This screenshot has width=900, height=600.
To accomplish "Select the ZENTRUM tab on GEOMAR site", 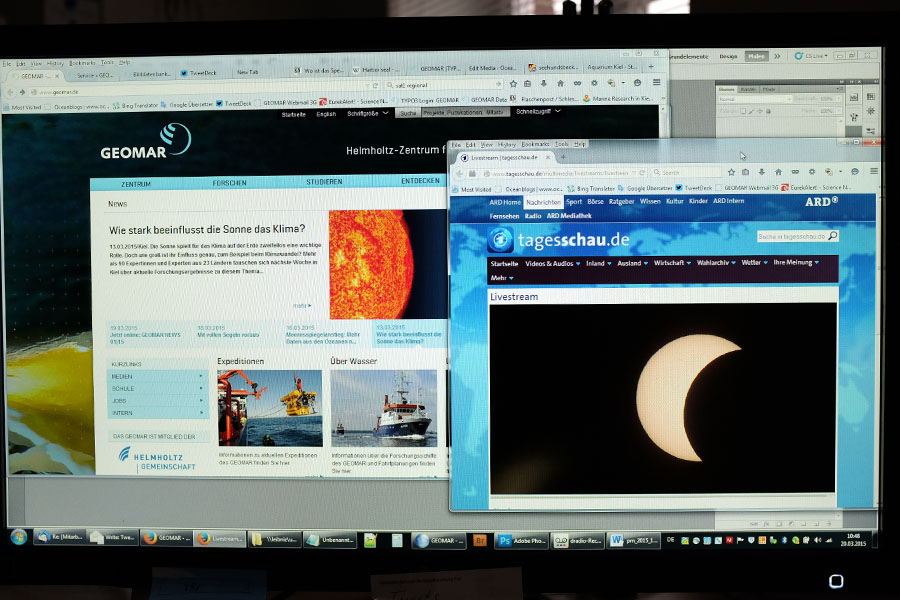I will click(x=136, y=184).
